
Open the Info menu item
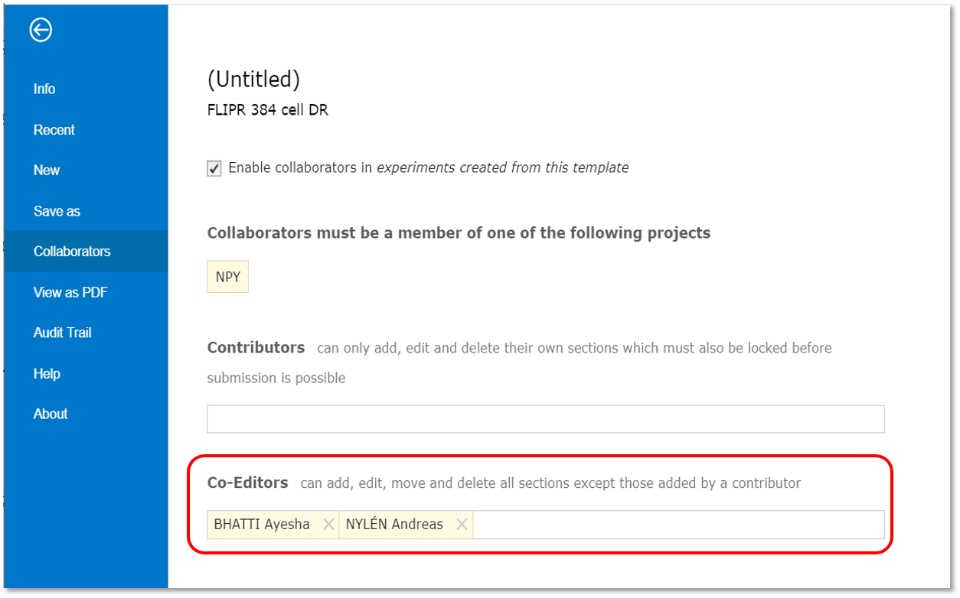point(44,89)
